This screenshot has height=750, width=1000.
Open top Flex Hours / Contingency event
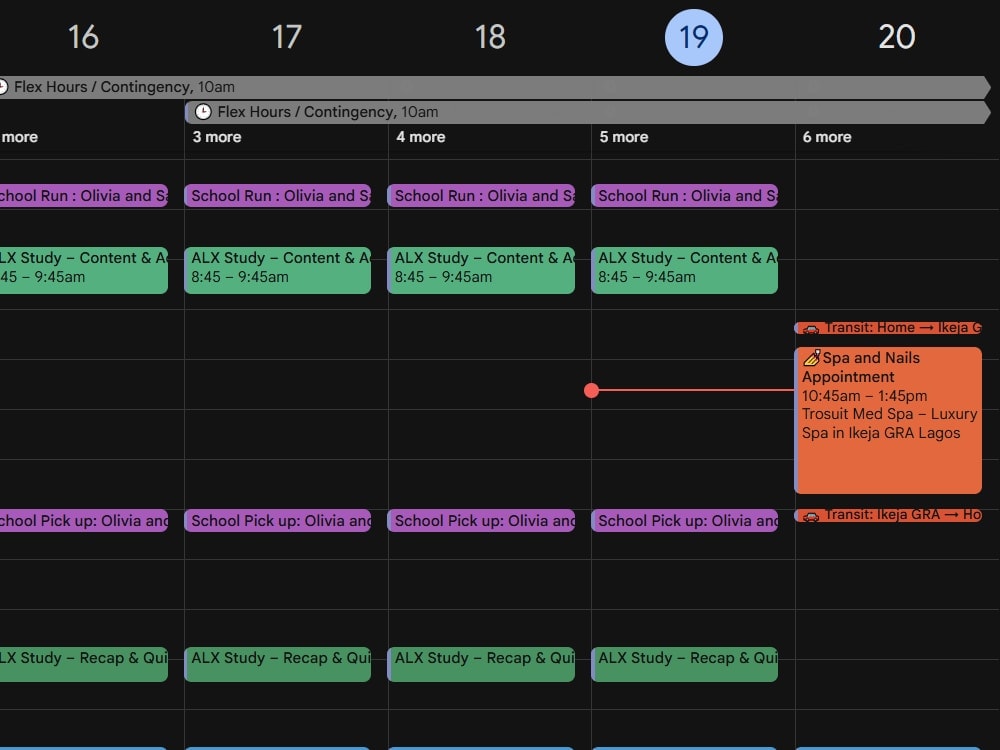[494, 87]
